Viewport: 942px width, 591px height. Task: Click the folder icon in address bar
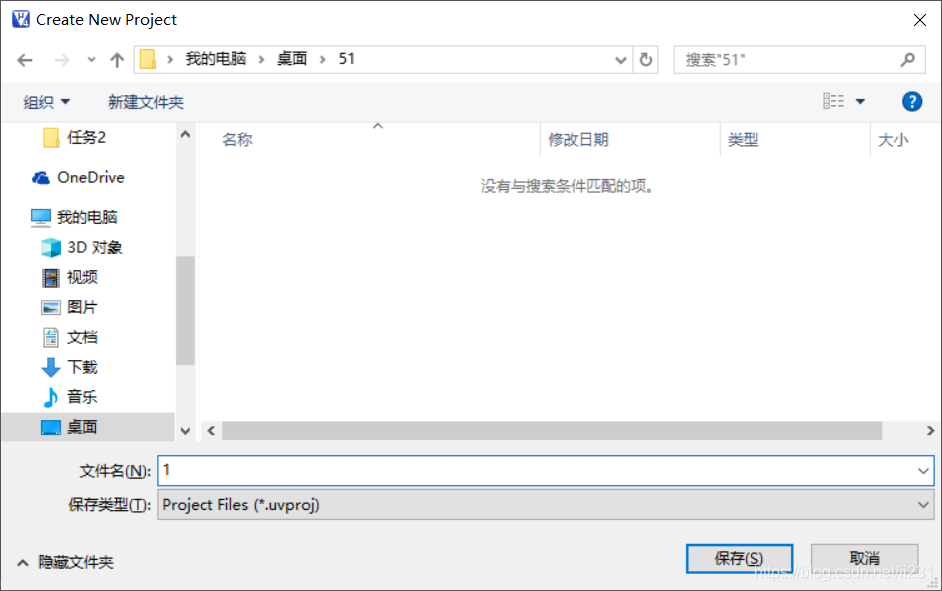(148, 59)
